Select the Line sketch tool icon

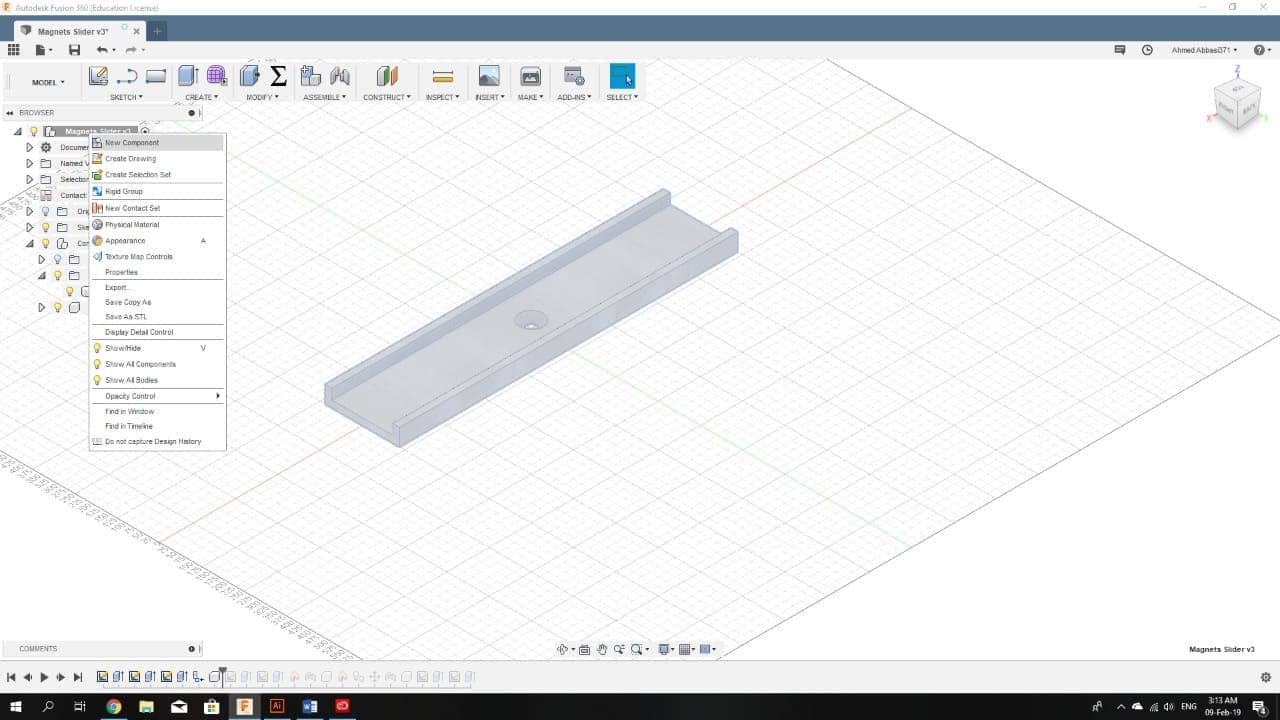coord(127,76)
